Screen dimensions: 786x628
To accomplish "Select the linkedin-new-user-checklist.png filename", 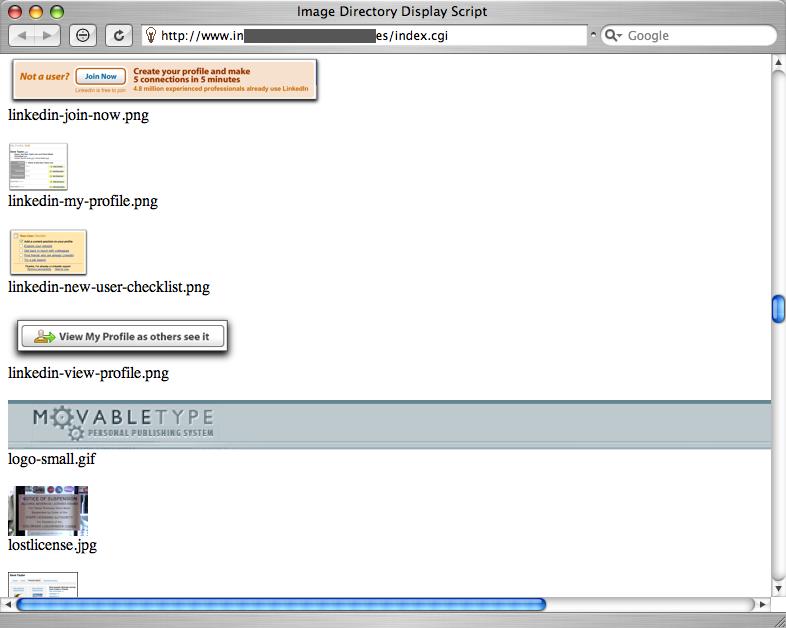I will (x=109, y=287).
